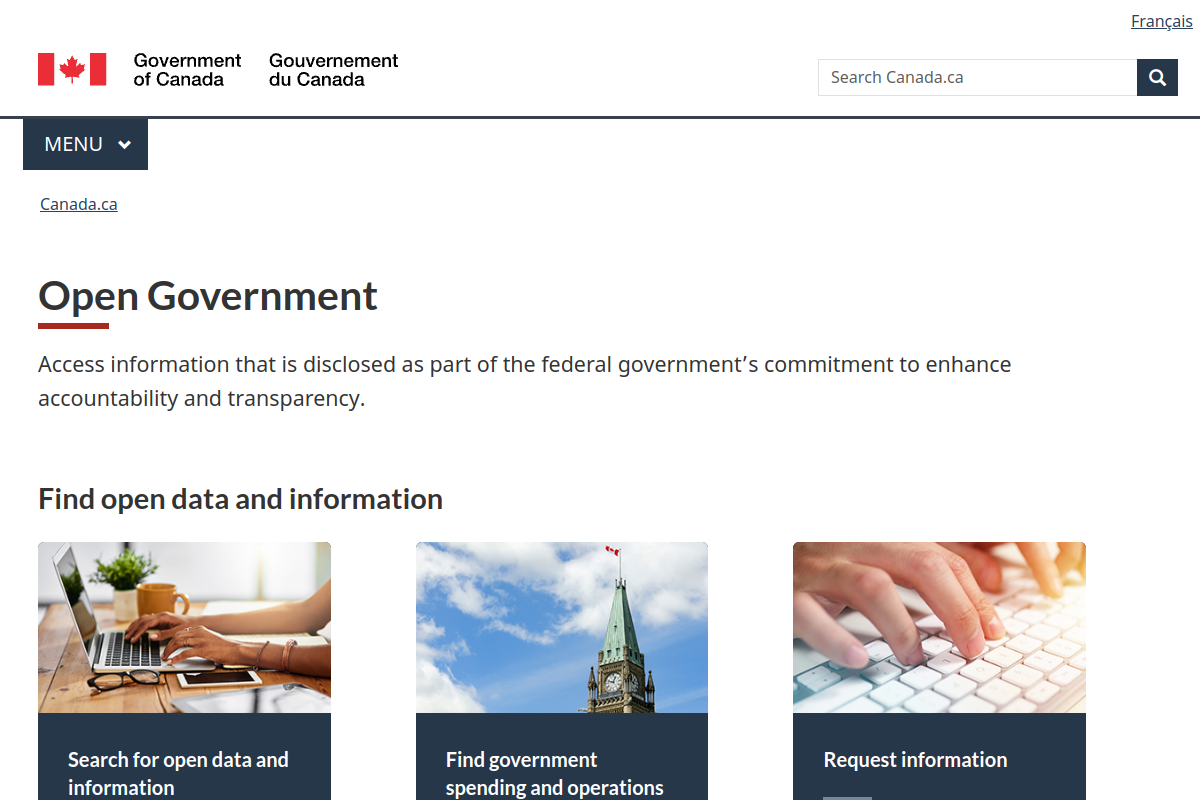Image resolution: width=1200 pixels, height=800 pixels.
Task: Open the laptop typing card image
Action: coord(184,628)
